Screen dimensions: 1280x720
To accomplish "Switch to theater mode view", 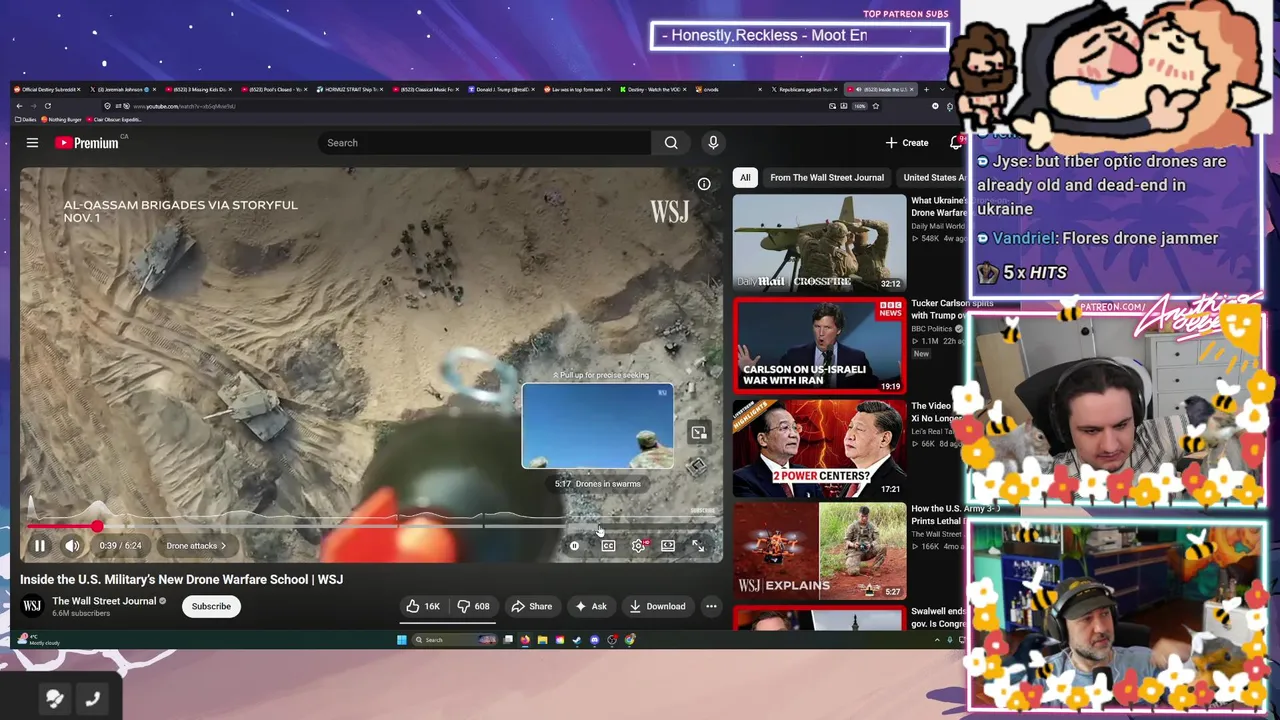I will 668,546.
